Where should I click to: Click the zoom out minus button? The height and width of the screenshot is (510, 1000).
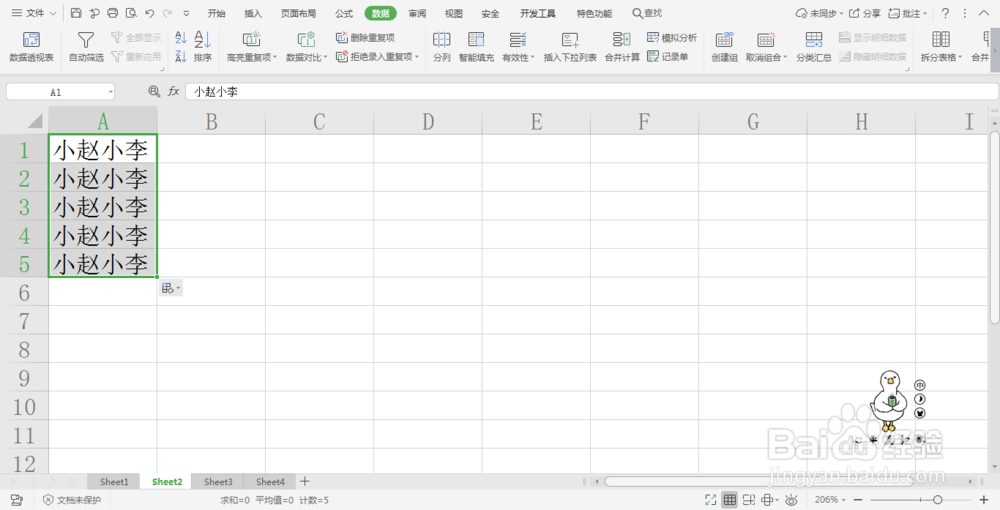tap(858, 500)
